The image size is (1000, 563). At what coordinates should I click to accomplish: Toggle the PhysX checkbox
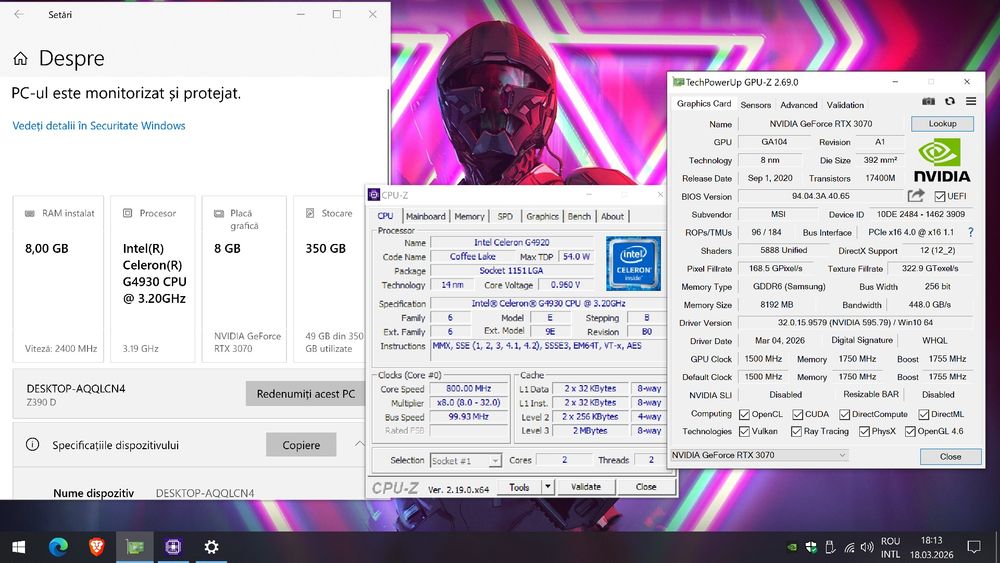tap(864, 432)
